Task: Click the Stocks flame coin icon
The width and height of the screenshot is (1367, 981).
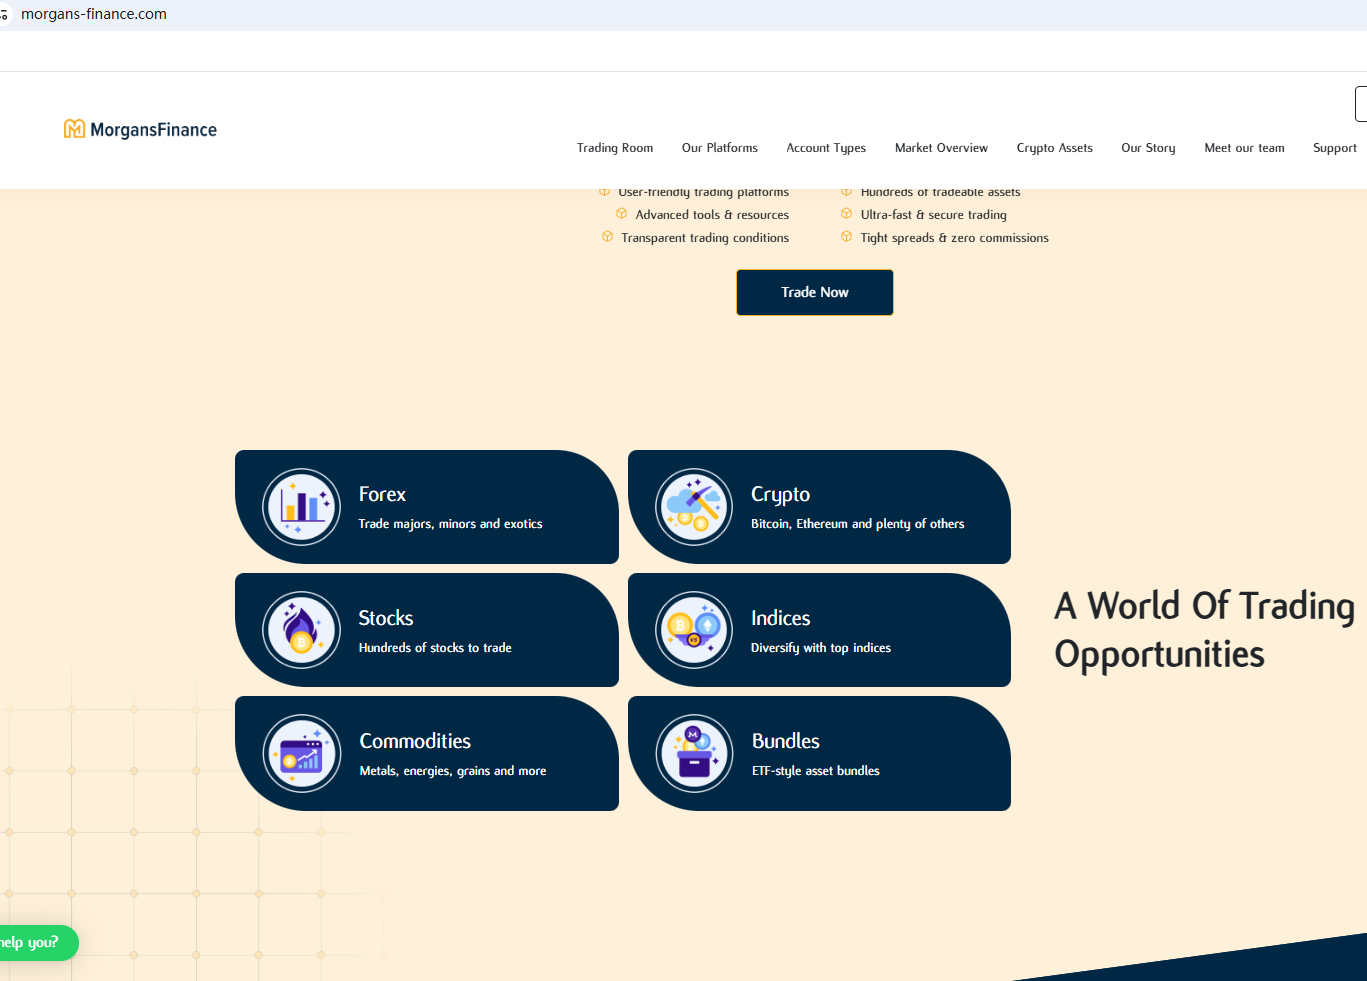Action: [x=302, y=630]
